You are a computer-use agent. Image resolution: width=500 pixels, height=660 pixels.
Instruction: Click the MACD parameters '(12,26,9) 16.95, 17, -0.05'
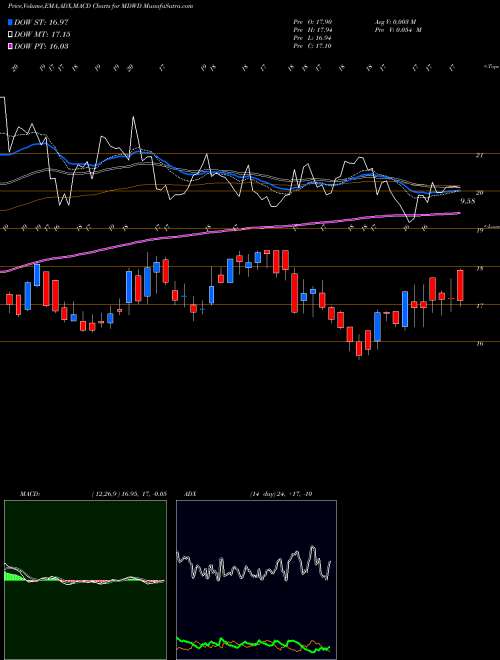128,494
